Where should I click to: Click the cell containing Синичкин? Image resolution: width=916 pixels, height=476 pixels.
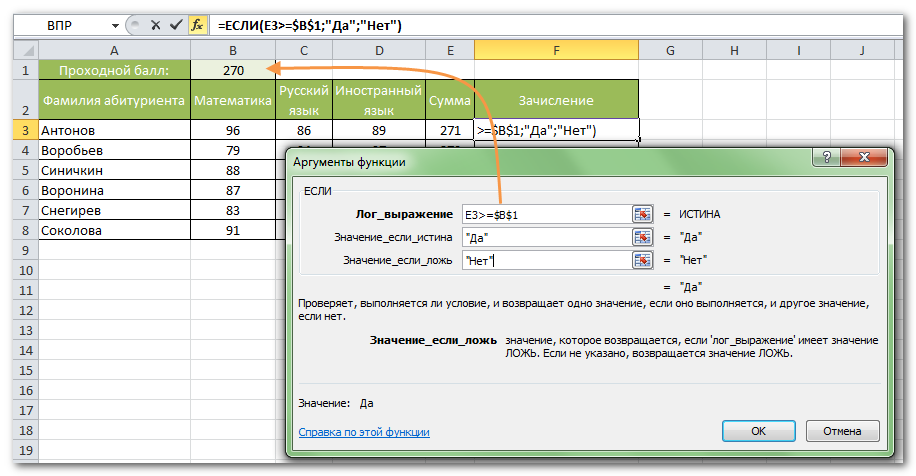[114, 170]
